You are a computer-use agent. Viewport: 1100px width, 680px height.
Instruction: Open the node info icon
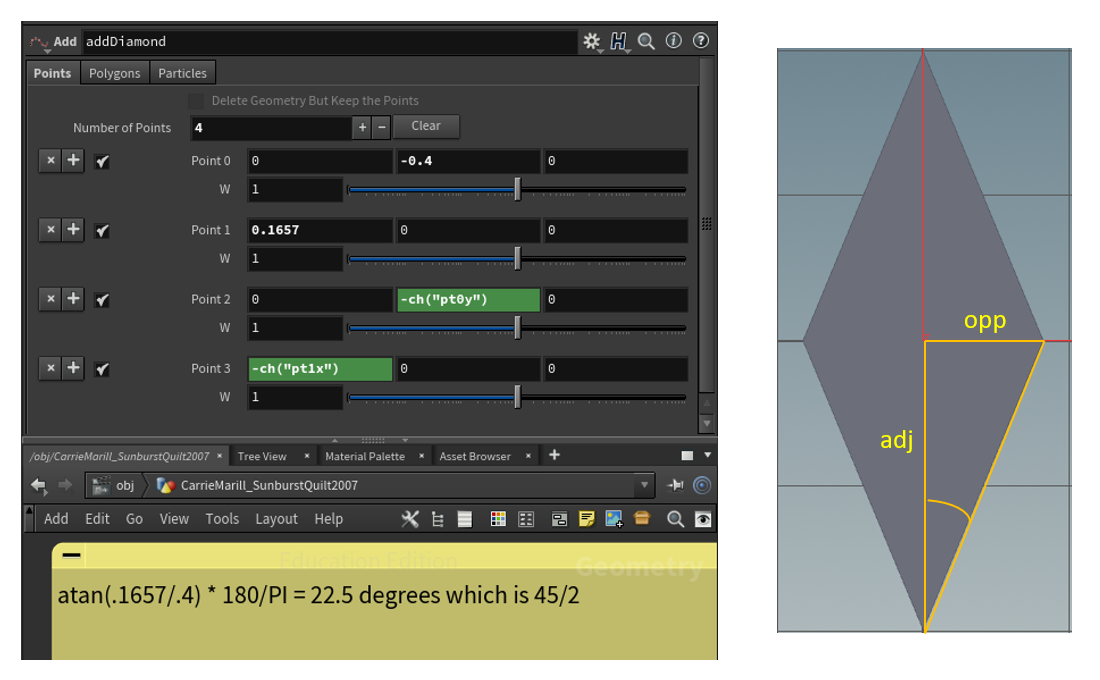[674, 41]
